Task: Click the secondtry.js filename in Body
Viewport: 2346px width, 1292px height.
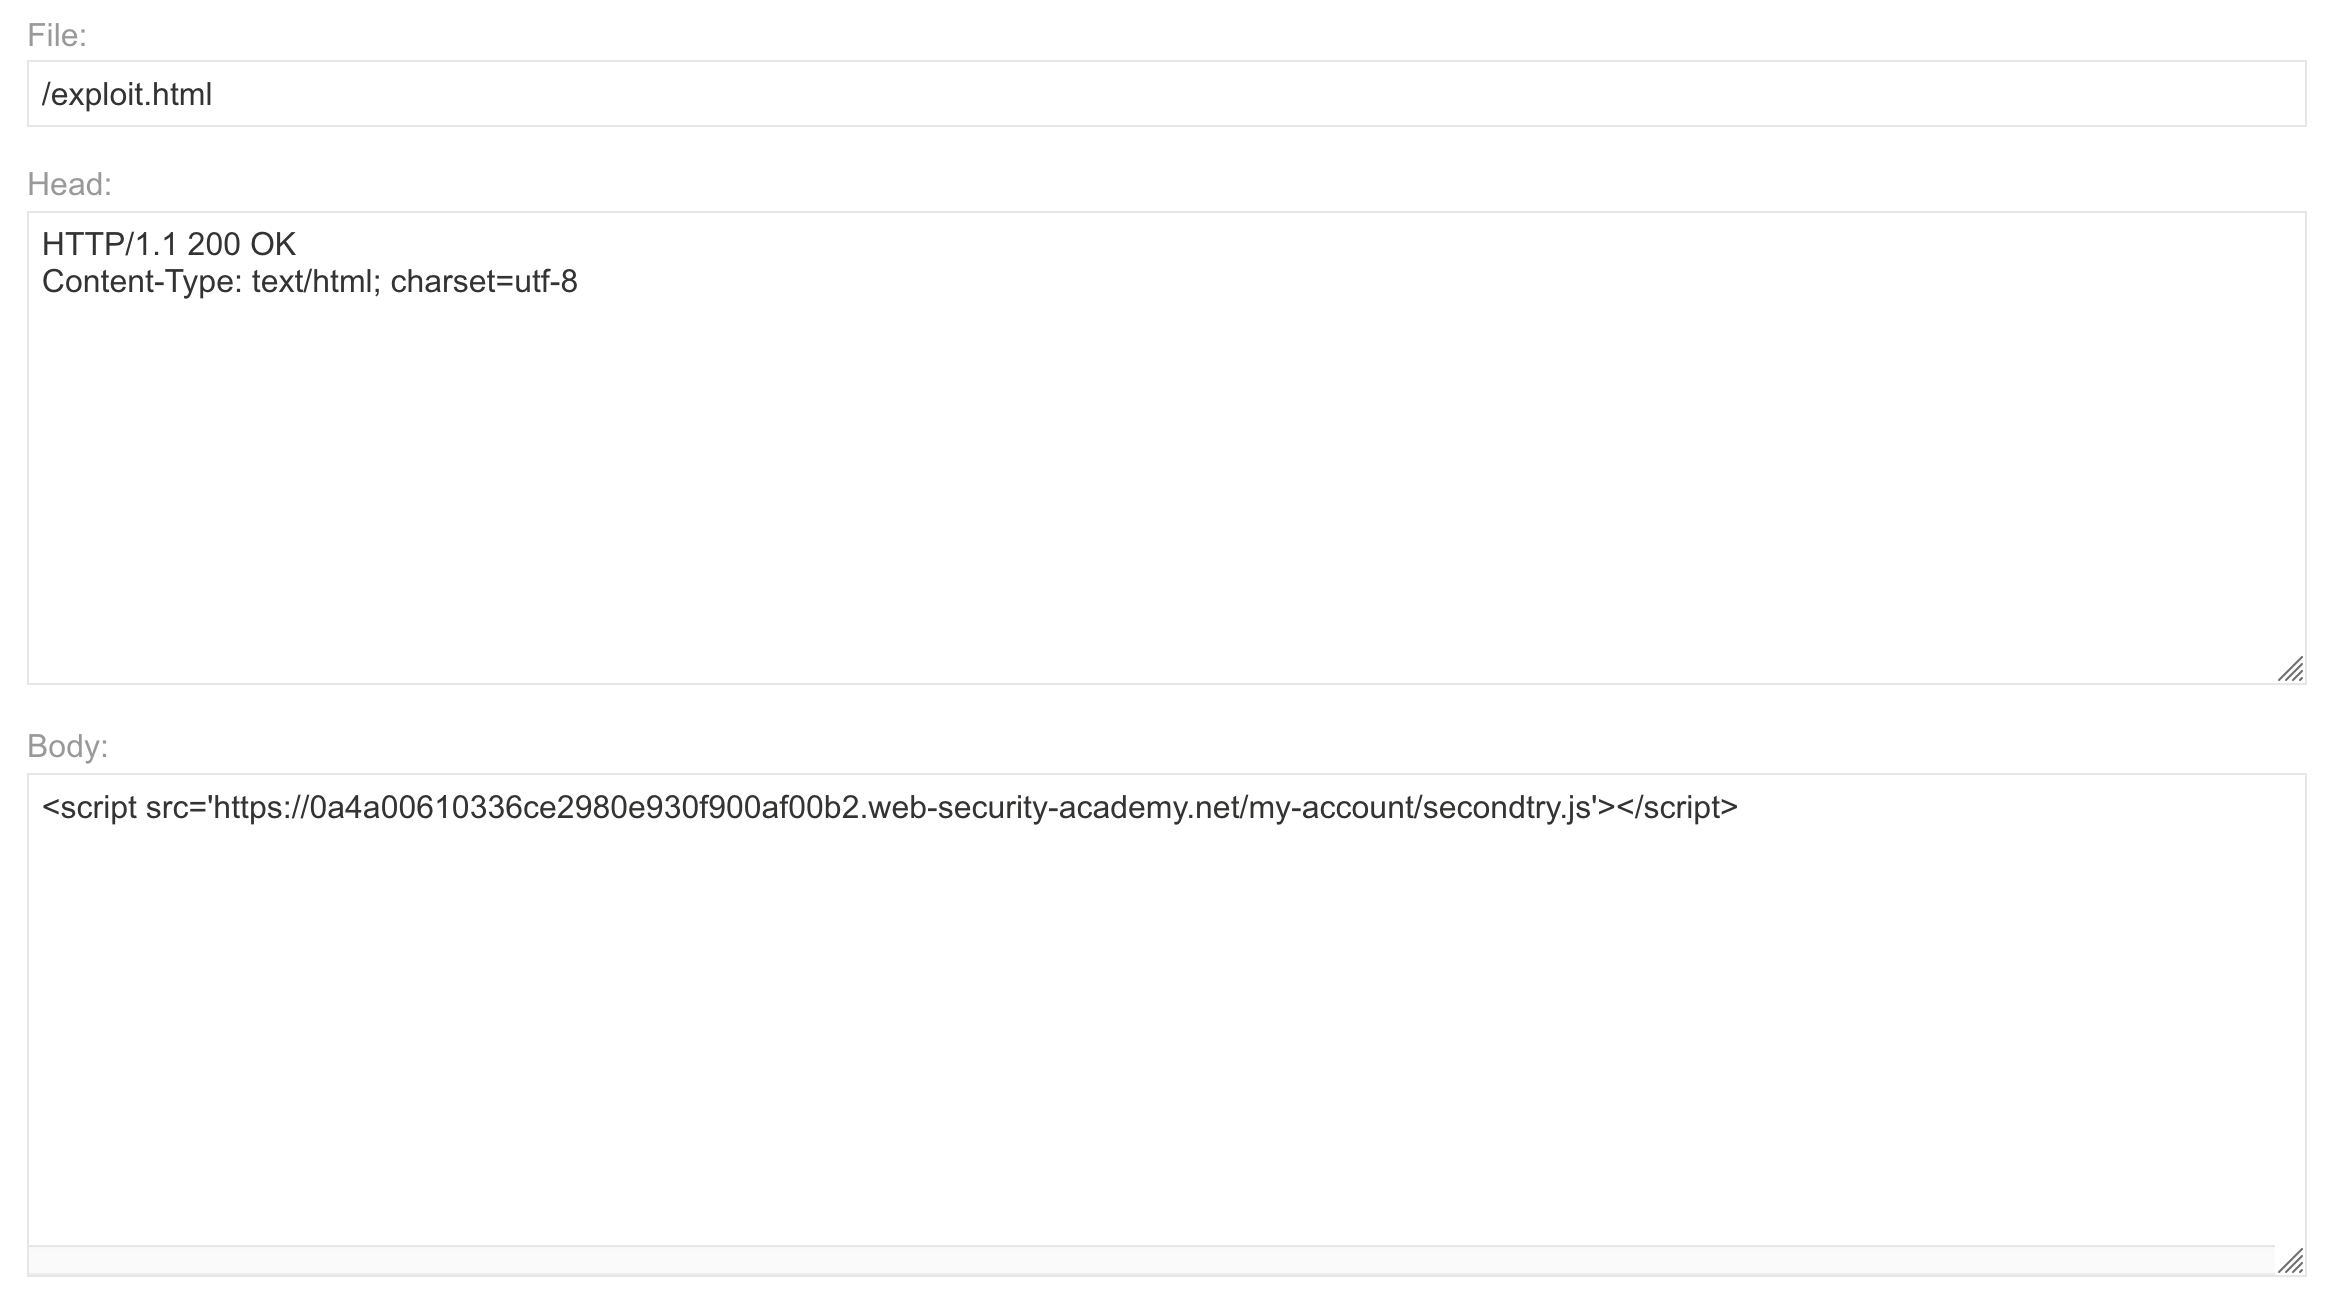Action: pyautogui.click(x=1506, y=807)
